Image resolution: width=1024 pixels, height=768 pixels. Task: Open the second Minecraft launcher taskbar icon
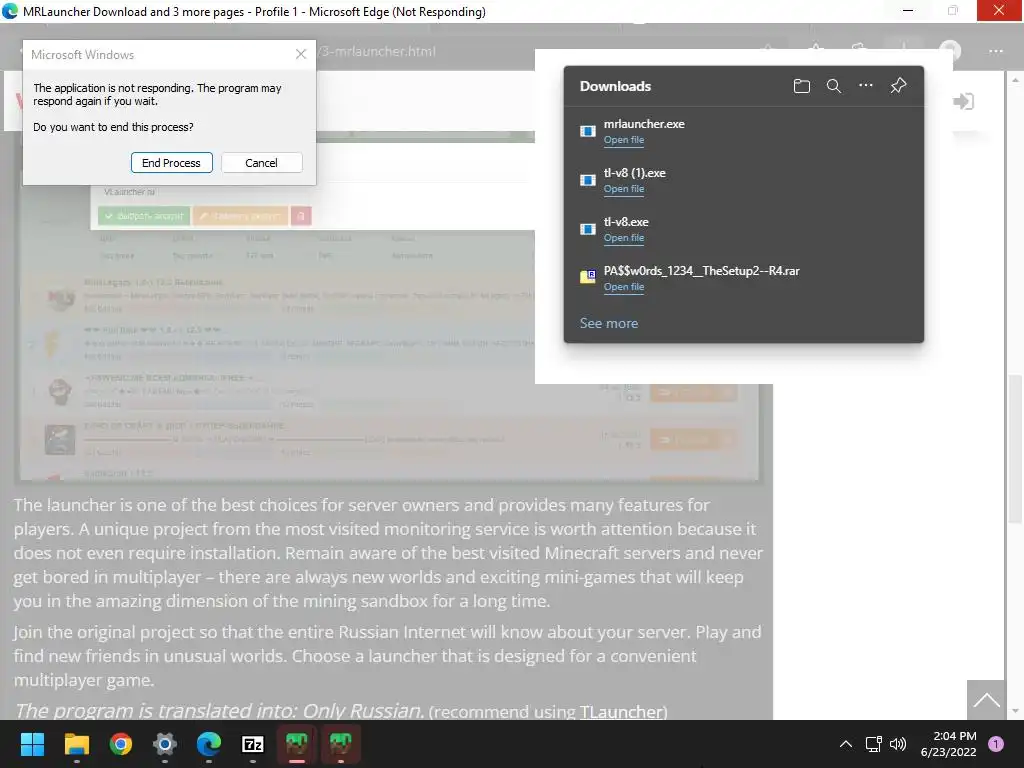pos(341,744)
